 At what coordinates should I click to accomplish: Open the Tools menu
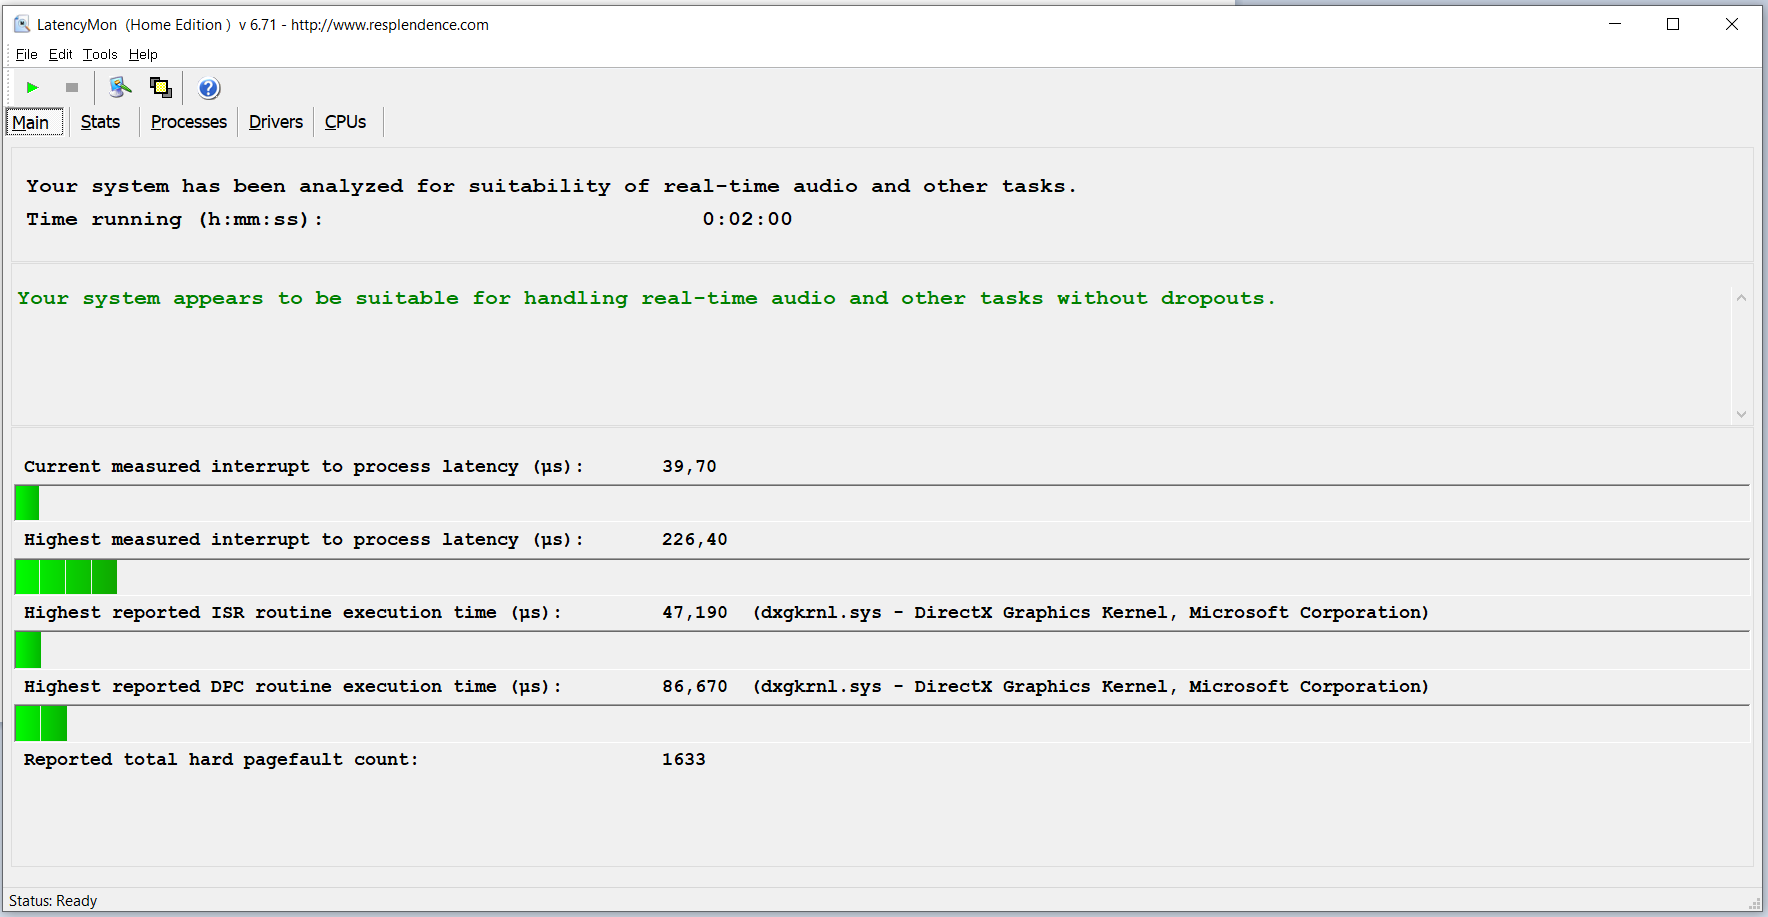click(x=100, y=54)
